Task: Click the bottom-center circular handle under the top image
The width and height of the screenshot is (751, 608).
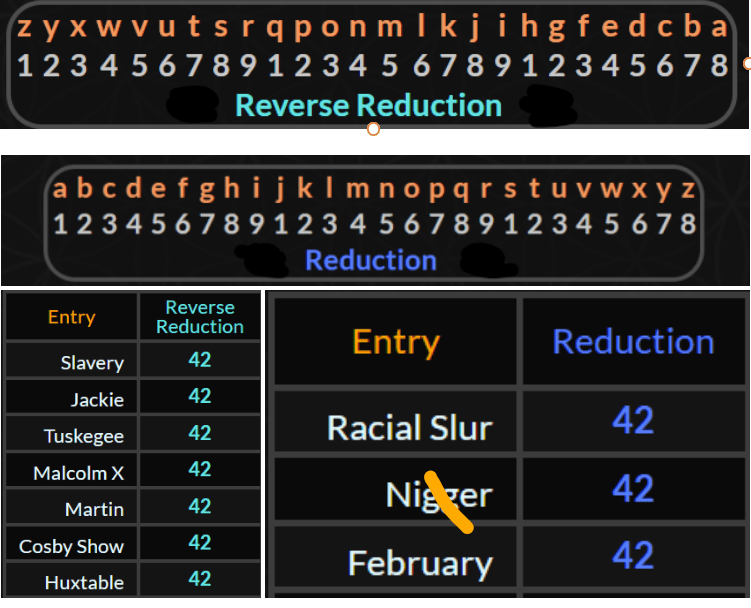Action: (373, 129)
